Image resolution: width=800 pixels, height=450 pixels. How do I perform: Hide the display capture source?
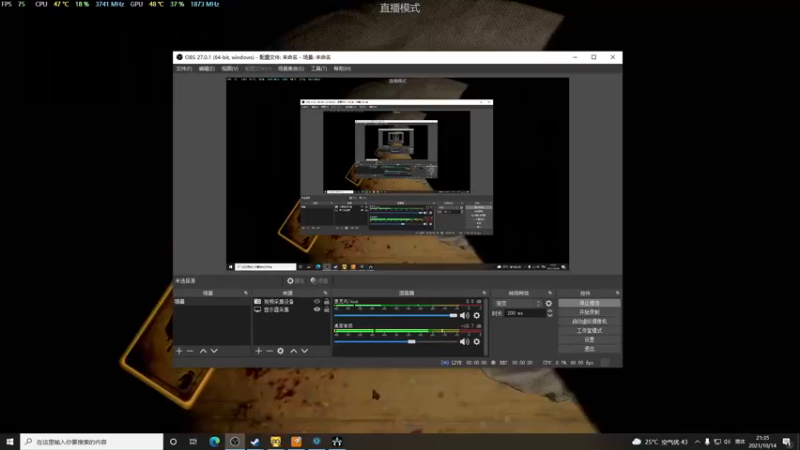point(317,310)
